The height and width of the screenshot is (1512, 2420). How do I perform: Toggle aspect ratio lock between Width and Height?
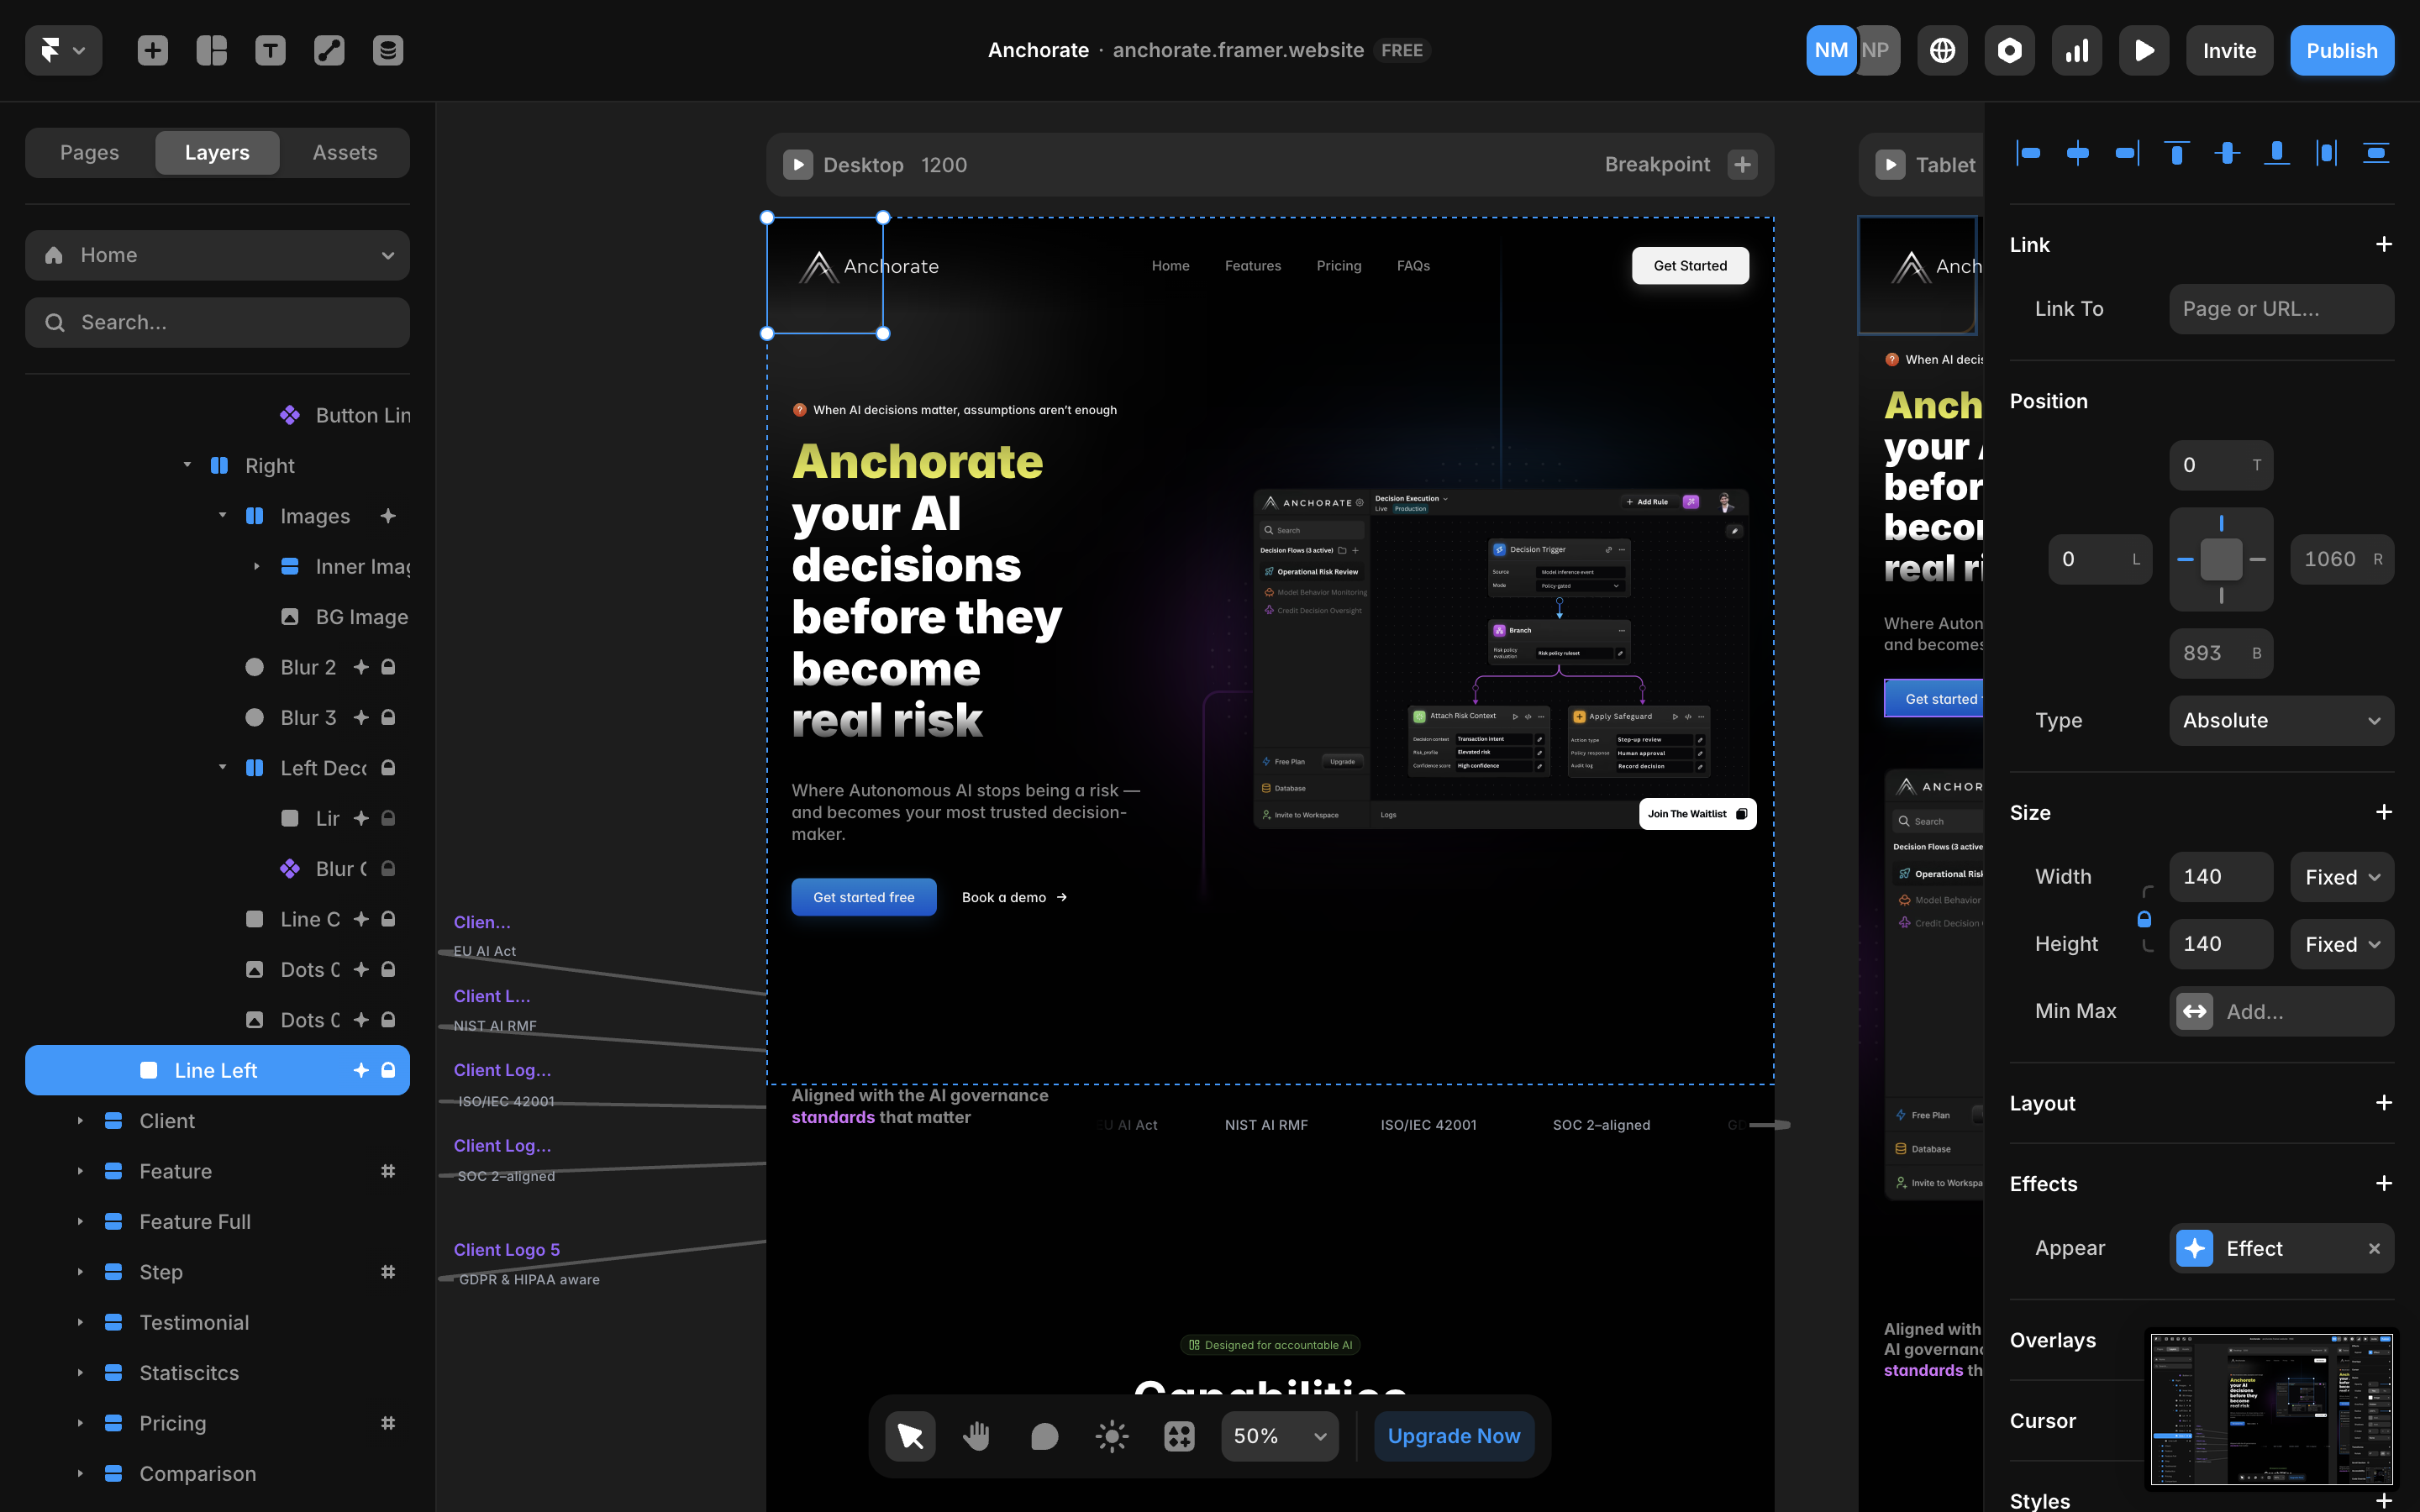coord(2144,918)
